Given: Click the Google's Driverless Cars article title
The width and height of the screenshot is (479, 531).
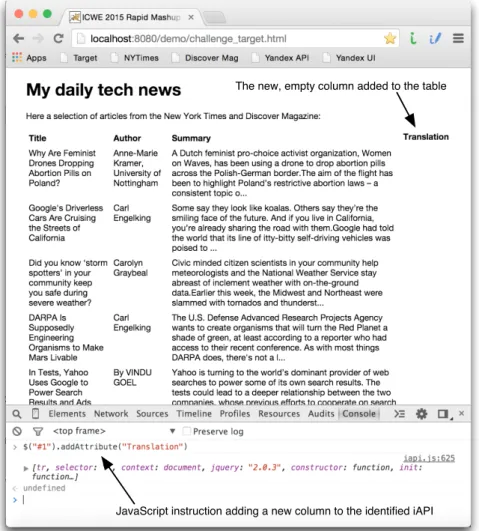Looking at the screenshot, I should (66, 223).
